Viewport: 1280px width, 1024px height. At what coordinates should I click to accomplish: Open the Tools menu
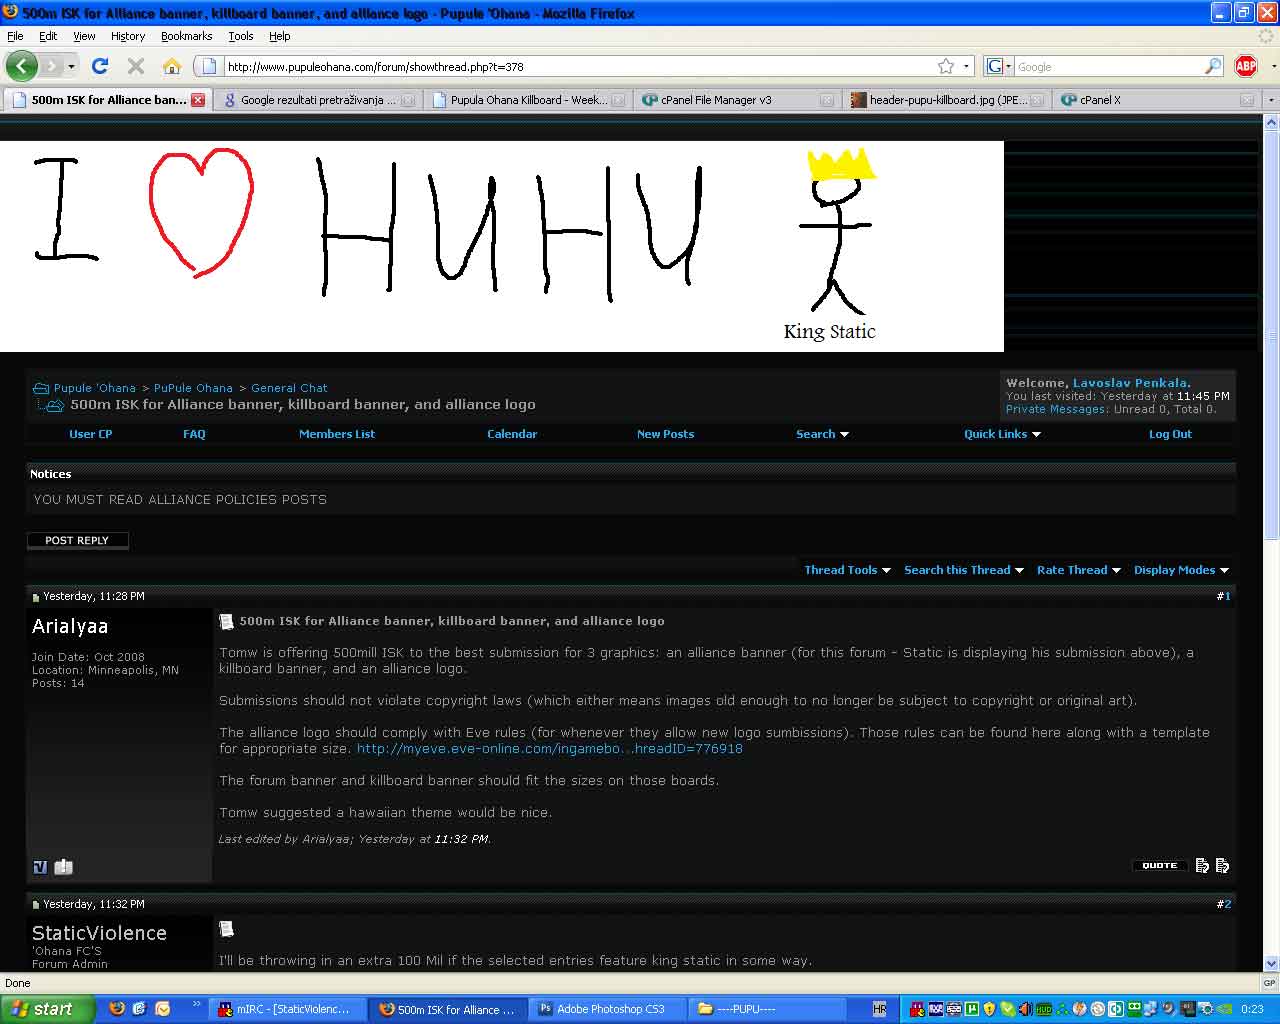(241, 36)
